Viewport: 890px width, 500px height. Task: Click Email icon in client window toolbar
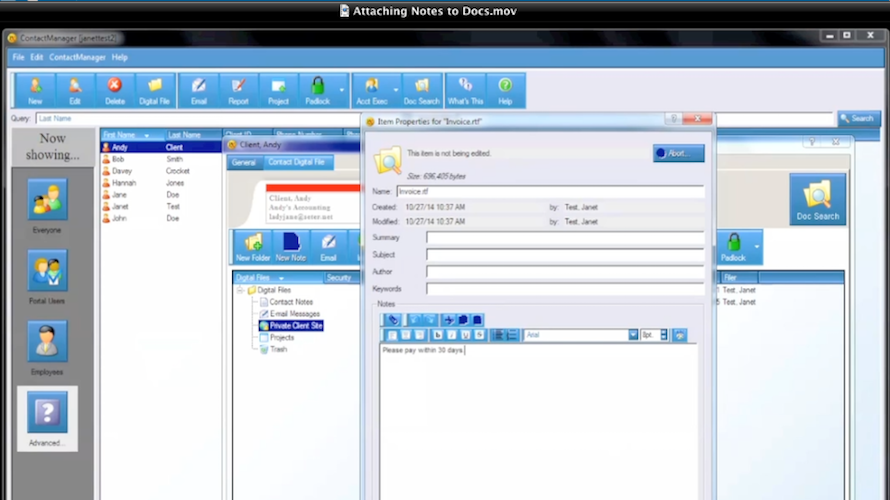tap(328, 247)
